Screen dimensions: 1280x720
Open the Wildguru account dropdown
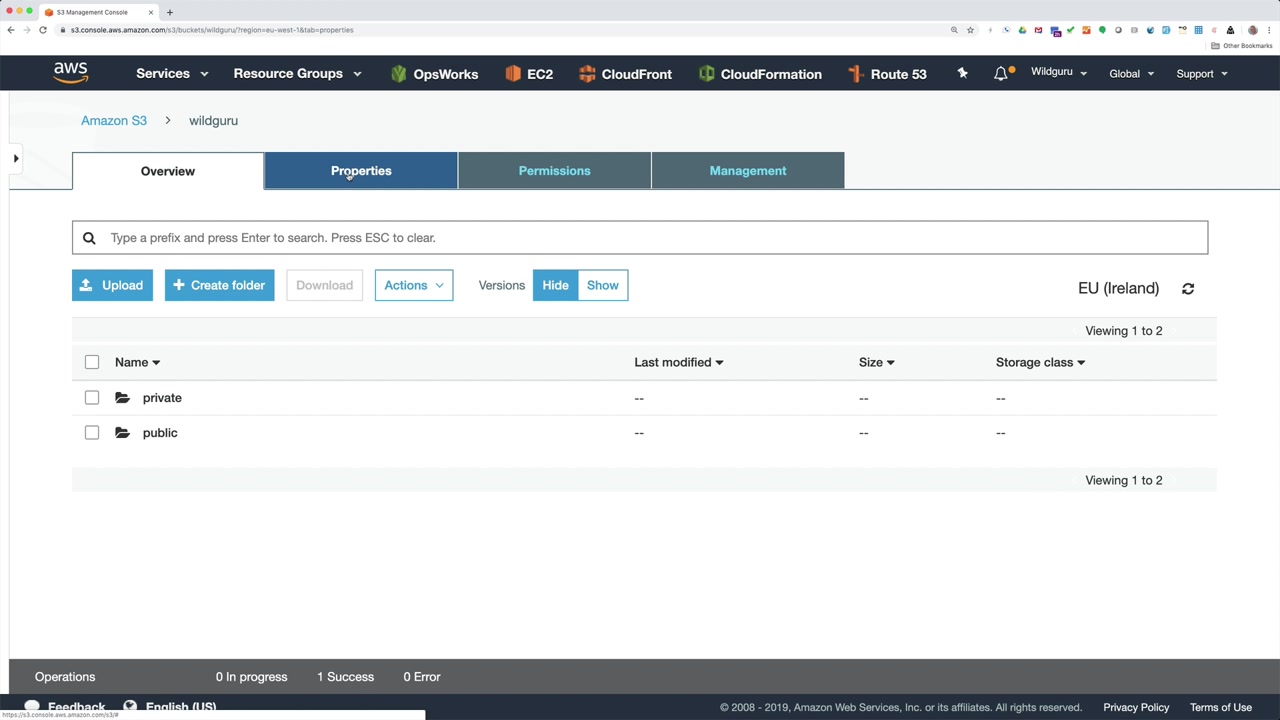click(x=1059, y=72)
